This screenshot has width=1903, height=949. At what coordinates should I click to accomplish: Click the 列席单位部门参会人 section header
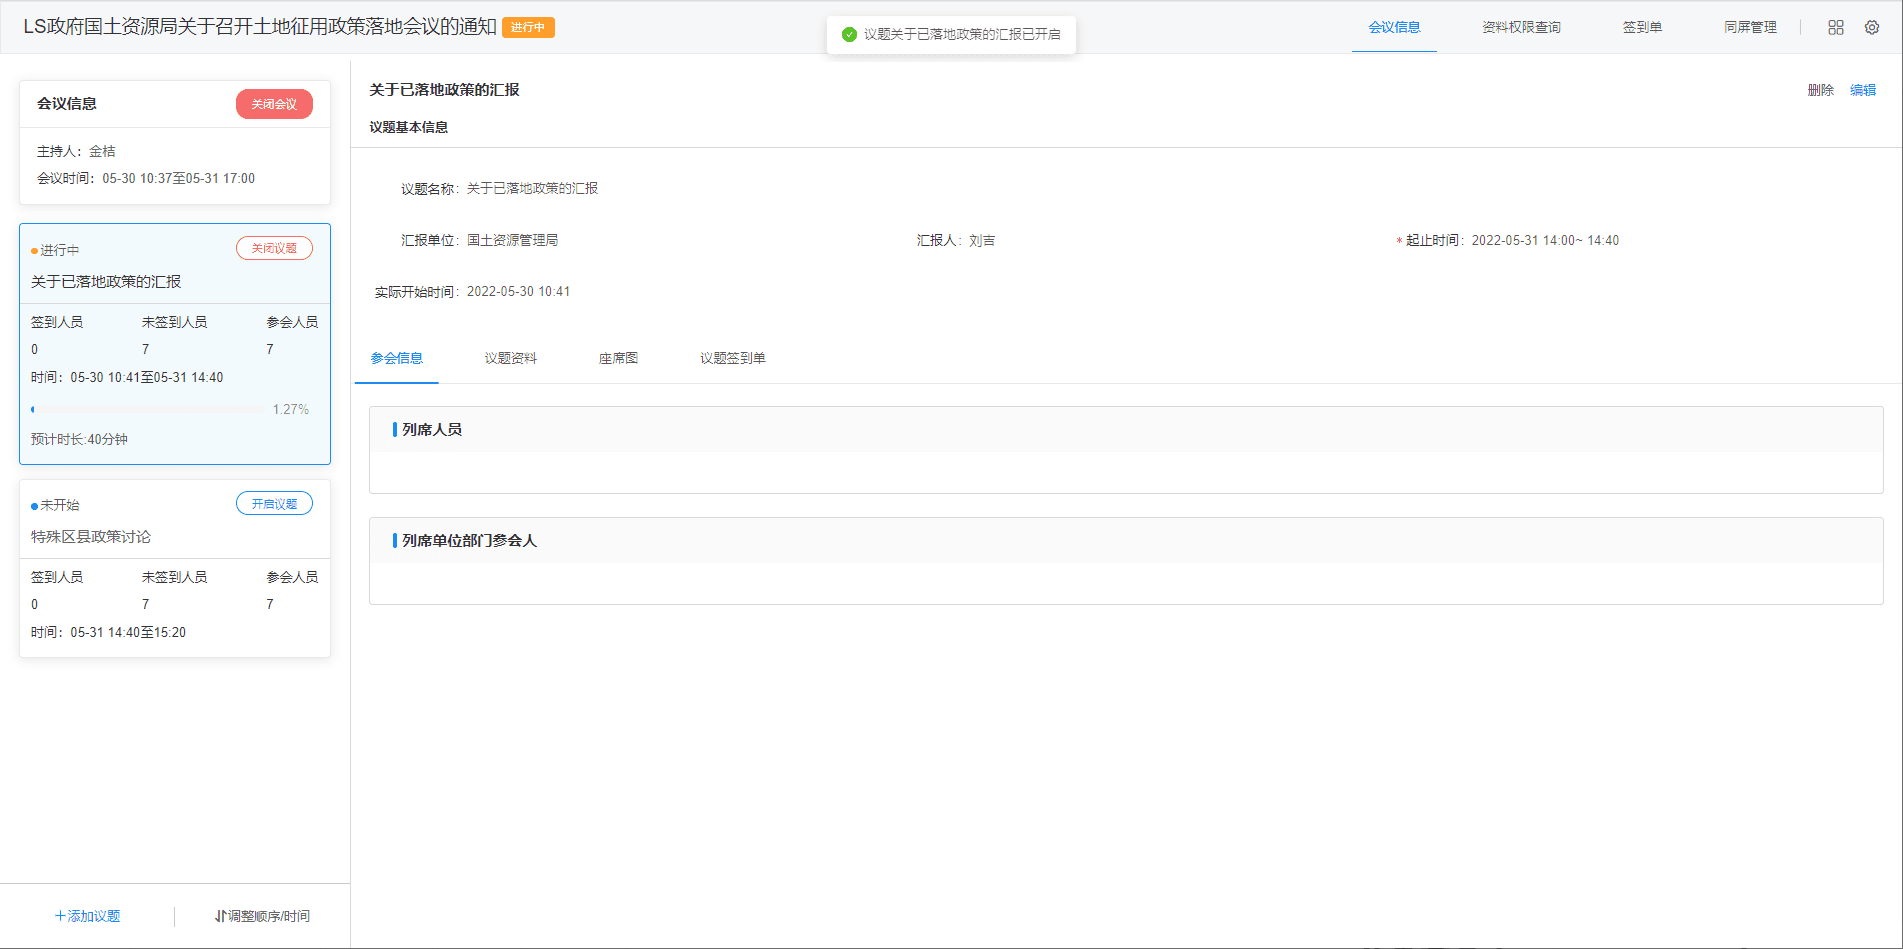[1126, 540]
